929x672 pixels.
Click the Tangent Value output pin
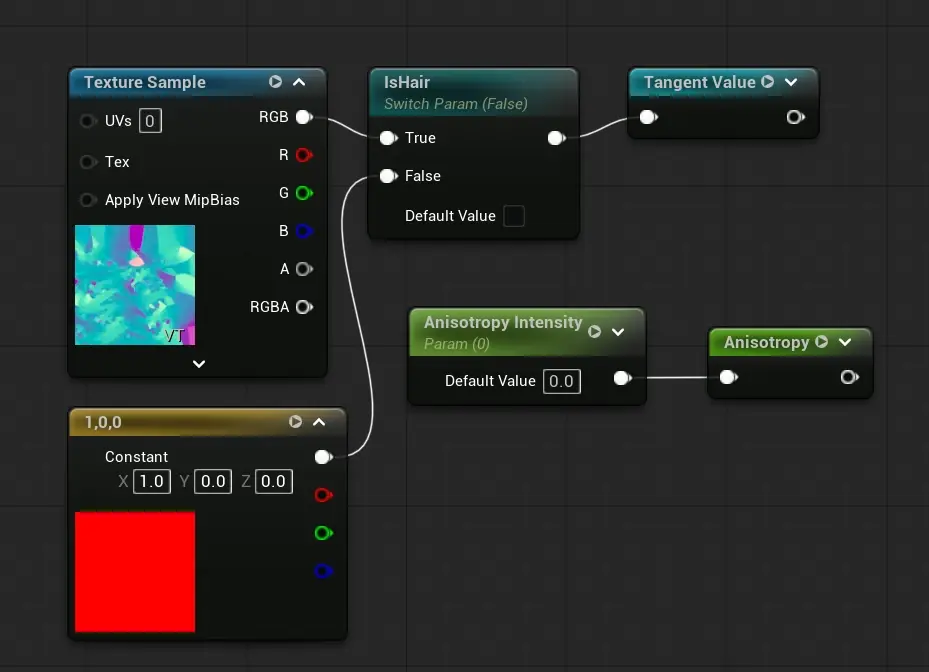[x=795, y=117]
